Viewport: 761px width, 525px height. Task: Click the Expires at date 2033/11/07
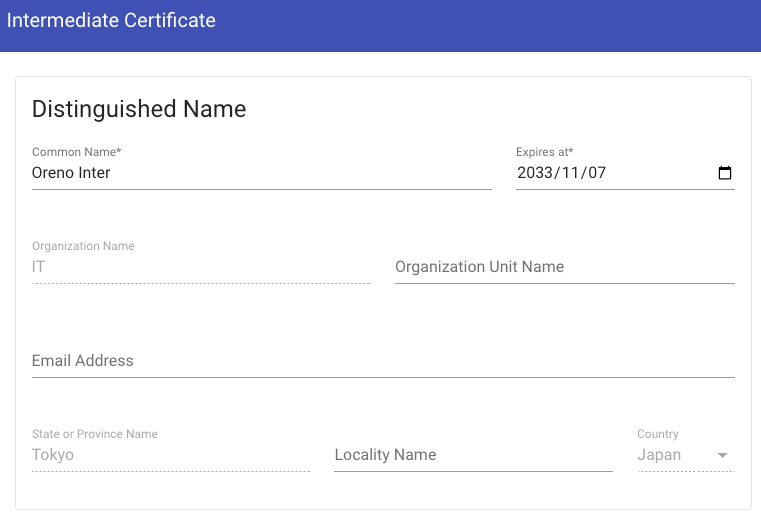click(562, 173)
